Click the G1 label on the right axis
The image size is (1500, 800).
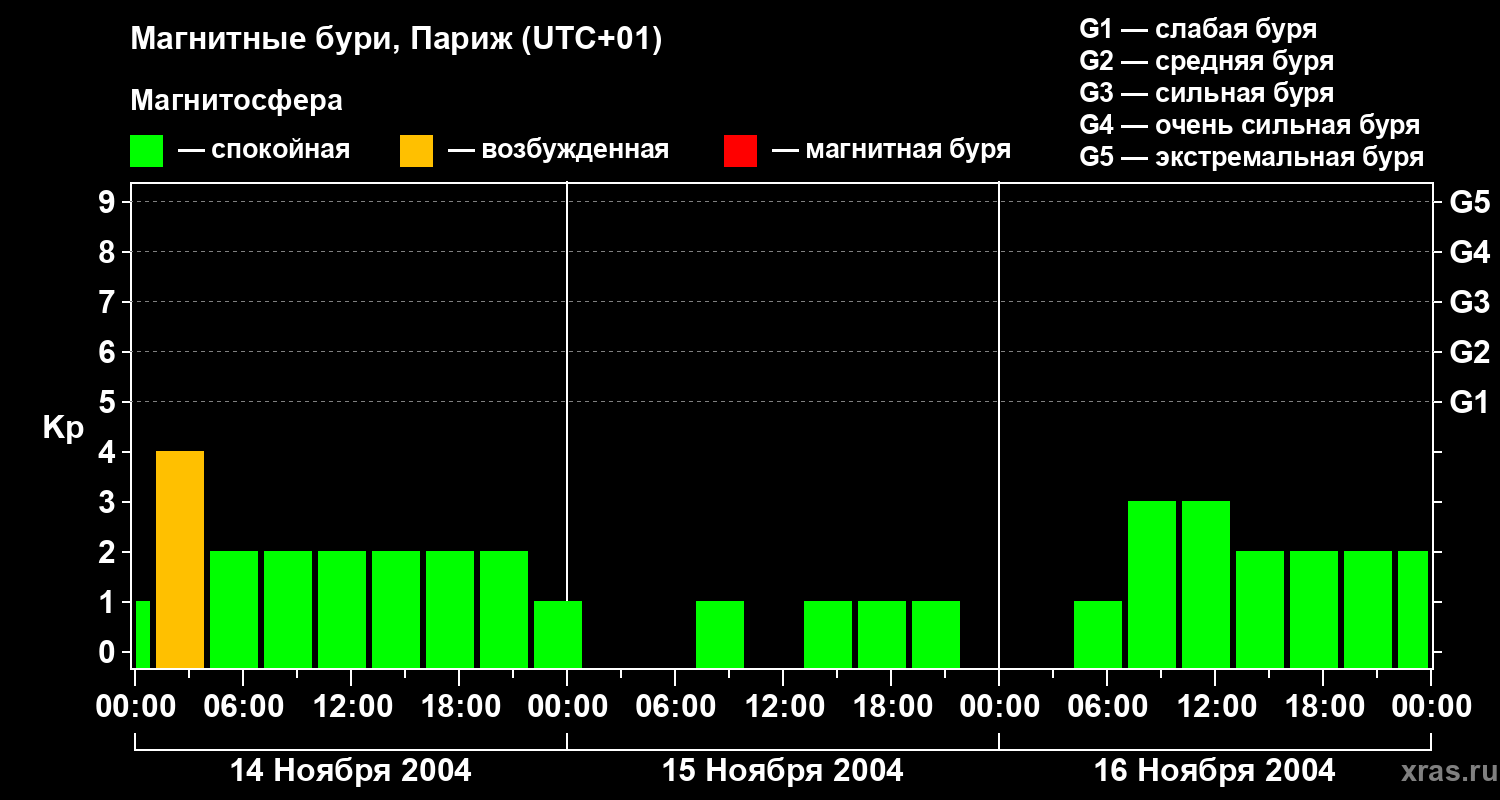click(1470, 403)
